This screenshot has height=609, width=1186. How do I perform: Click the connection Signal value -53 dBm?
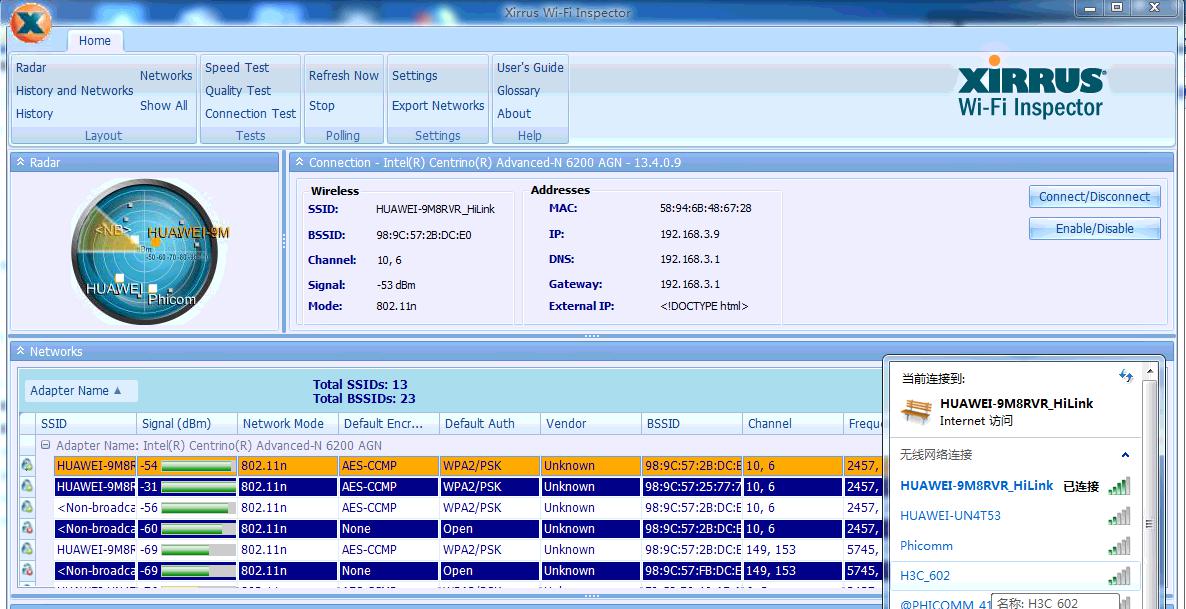pyautogui.click(x=396, y=285)
